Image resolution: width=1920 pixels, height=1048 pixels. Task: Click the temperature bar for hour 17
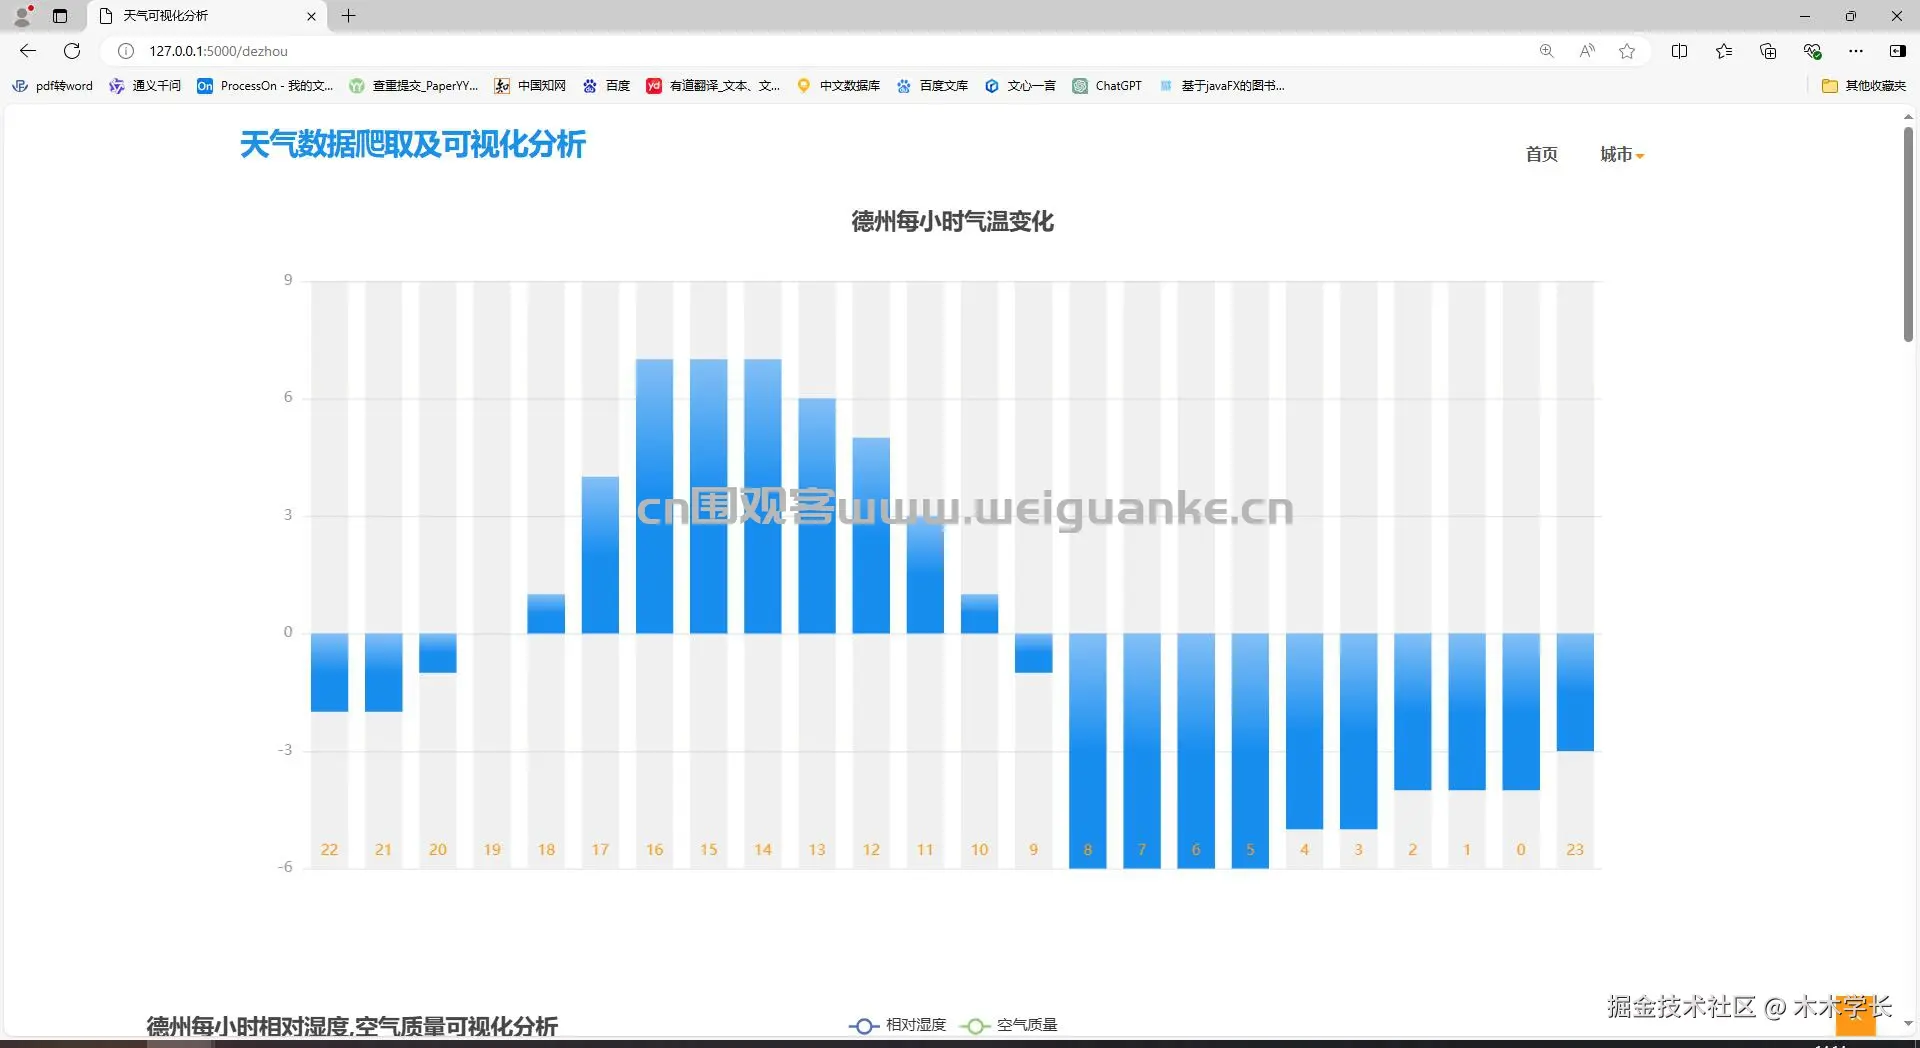600,555
